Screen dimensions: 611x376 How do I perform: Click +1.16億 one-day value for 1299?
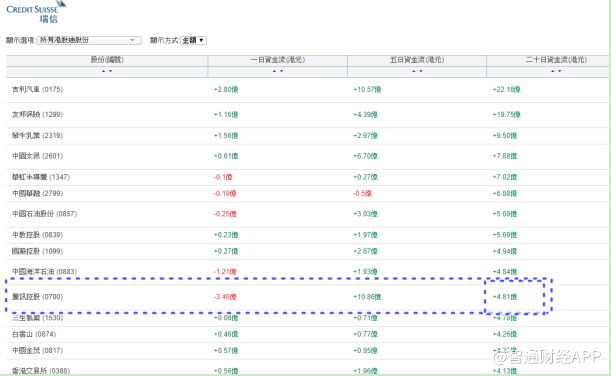pos(226,114)
